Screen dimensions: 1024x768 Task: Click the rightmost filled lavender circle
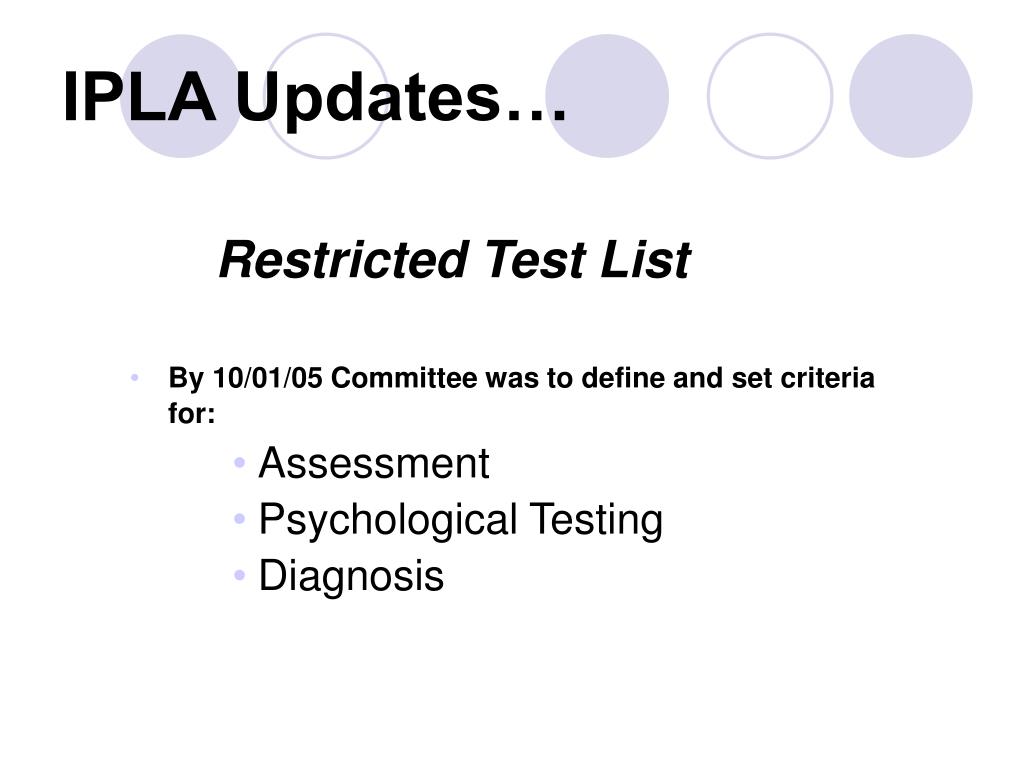tap(911, 96)
